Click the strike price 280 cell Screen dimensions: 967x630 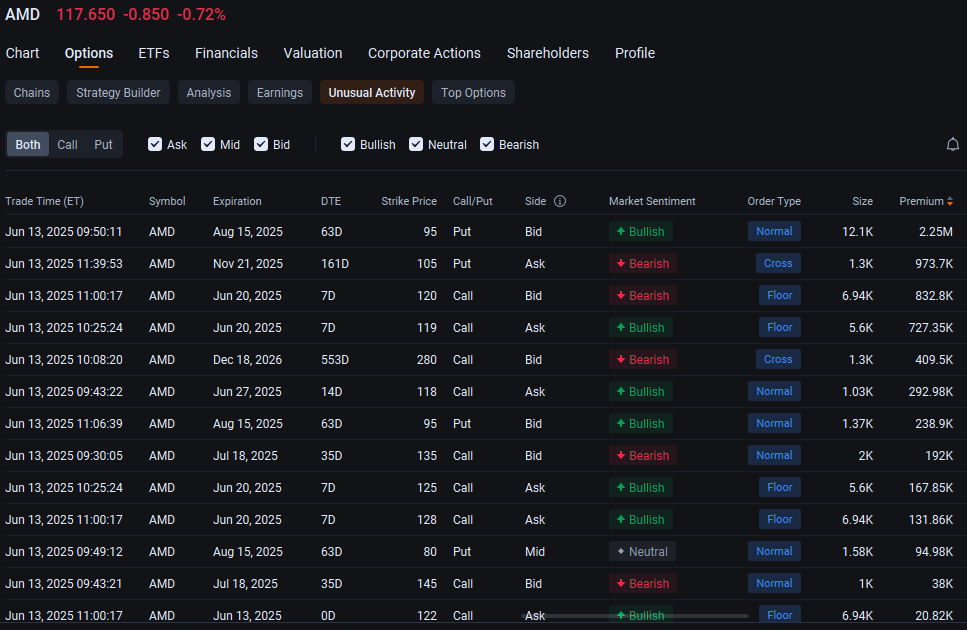[x=427, y=359]
